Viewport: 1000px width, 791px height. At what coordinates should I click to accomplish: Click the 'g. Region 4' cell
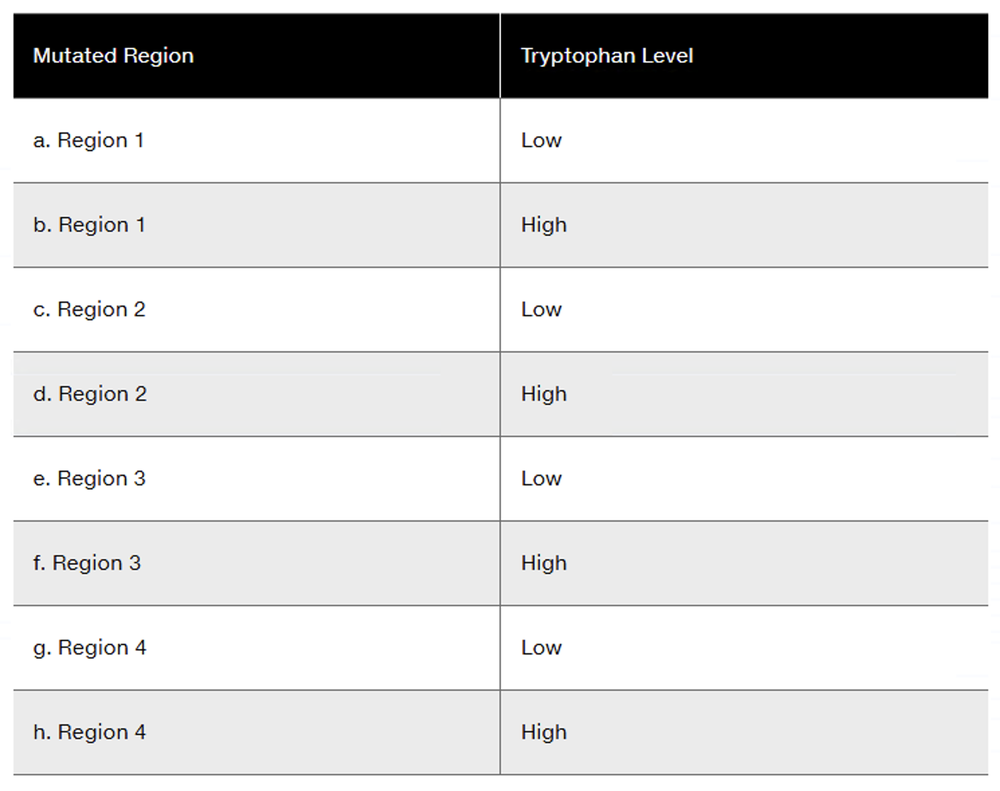tap(90, 648)
